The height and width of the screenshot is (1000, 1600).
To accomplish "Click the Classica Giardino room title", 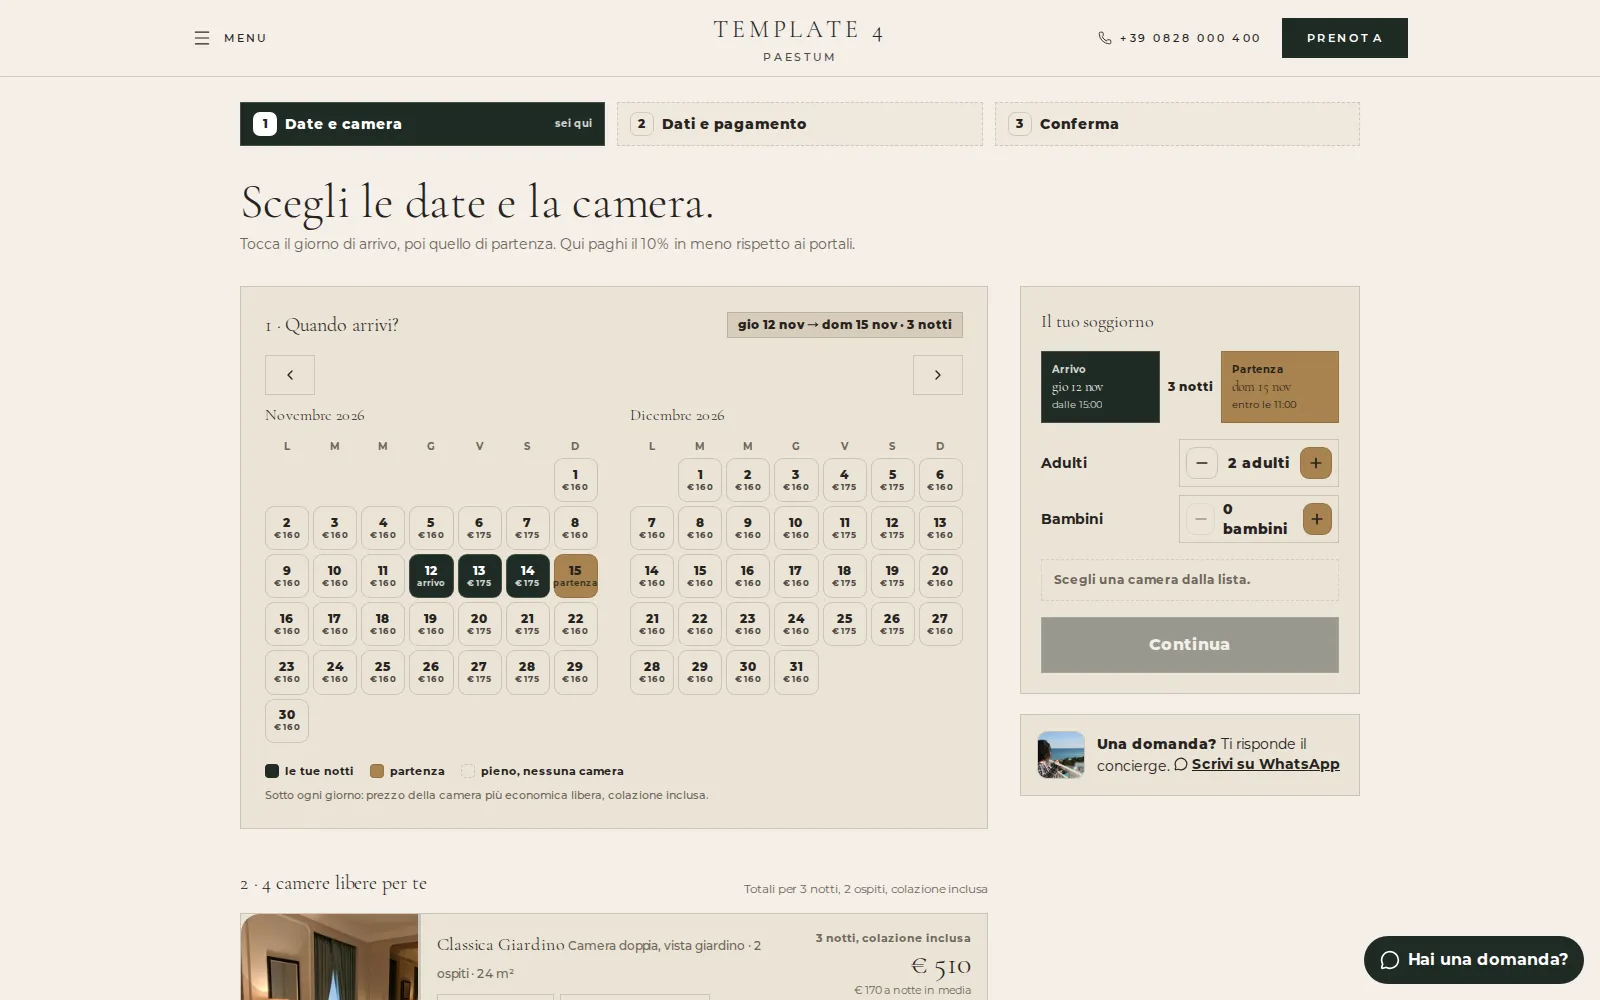I will pos(500,945).
